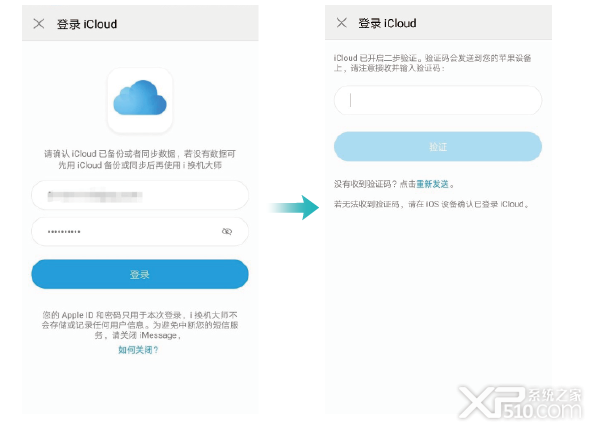Click the iOS device login hint text
The height and width of the screenshot is (433, 596).
pos(431,204)
